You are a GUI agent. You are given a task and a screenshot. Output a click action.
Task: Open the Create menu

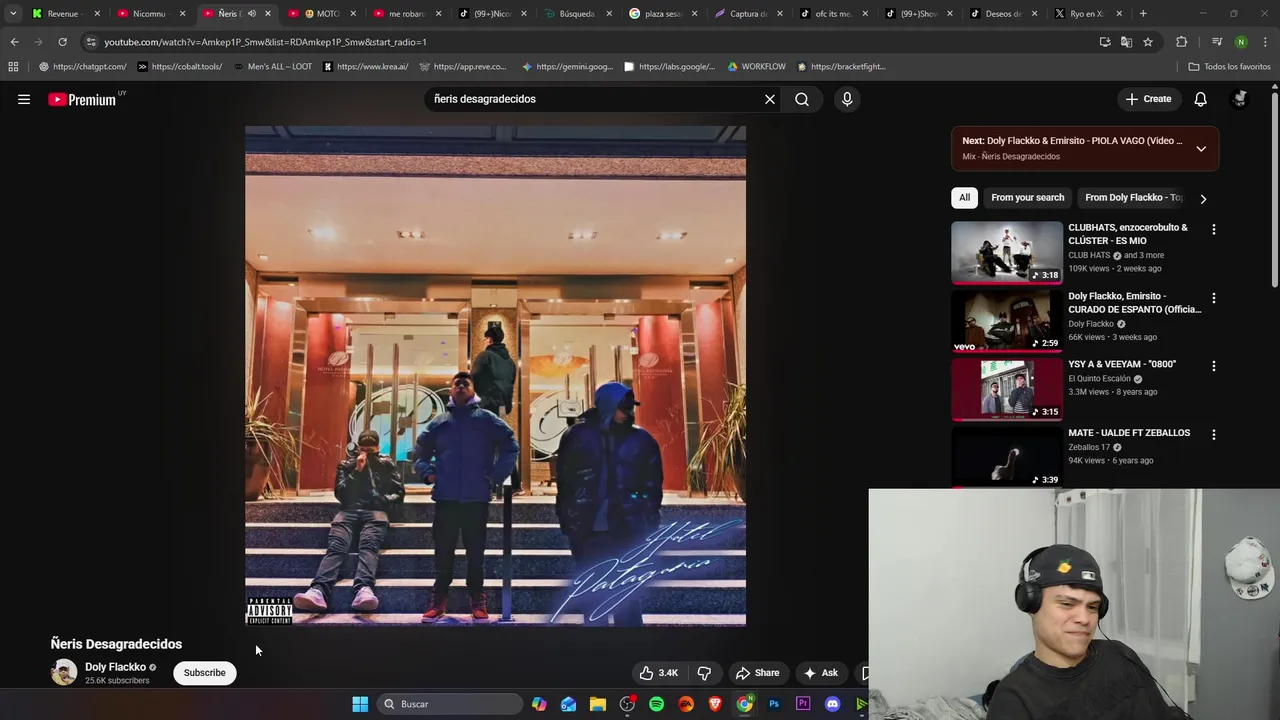(1148, 99)
